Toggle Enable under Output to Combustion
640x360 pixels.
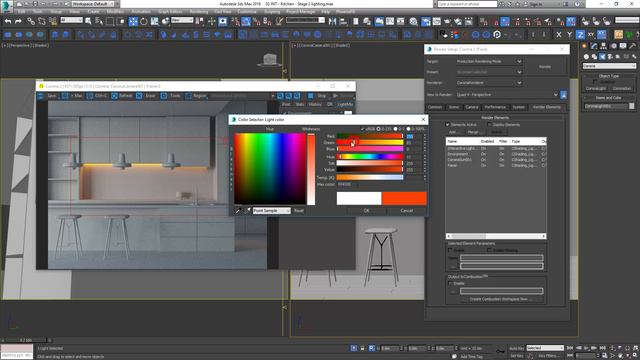tap(450, 283)
